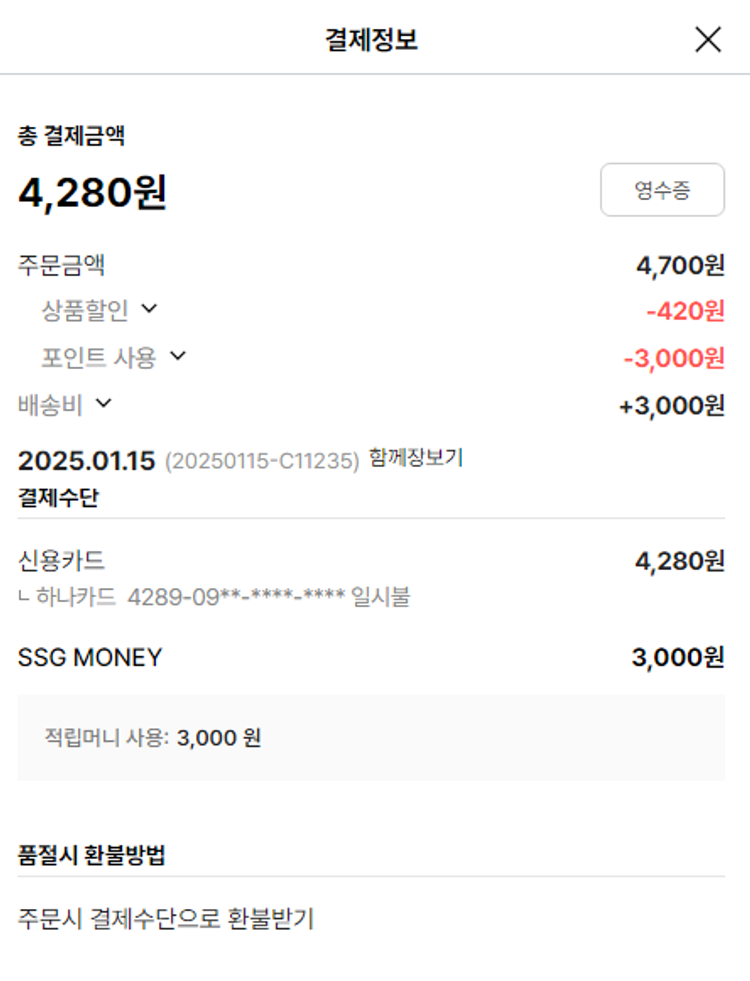Select the 신용카드 payment method label
Viewport: 750px width, 981px height.
pyautogui.click(x=62, y=561)
